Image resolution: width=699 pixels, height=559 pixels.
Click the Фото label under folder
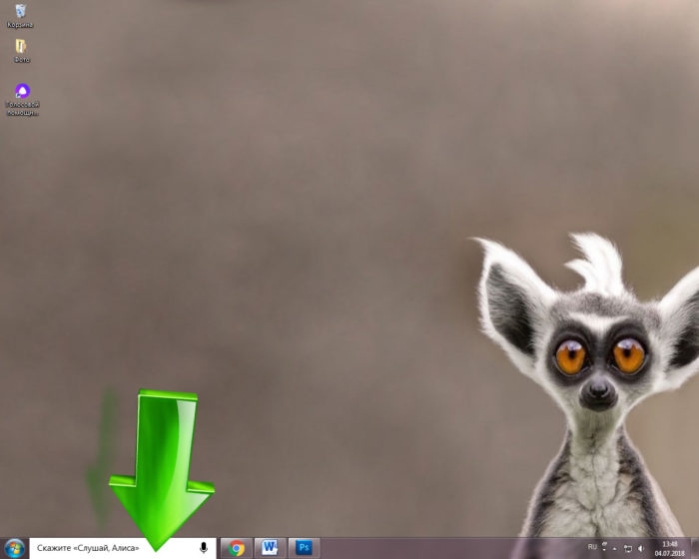coord(21,59)
